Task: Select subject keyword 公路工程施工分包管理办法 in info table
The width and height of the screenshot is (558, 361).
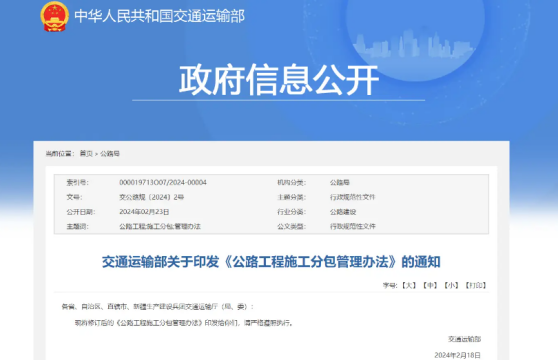Action: pos(160,226)
